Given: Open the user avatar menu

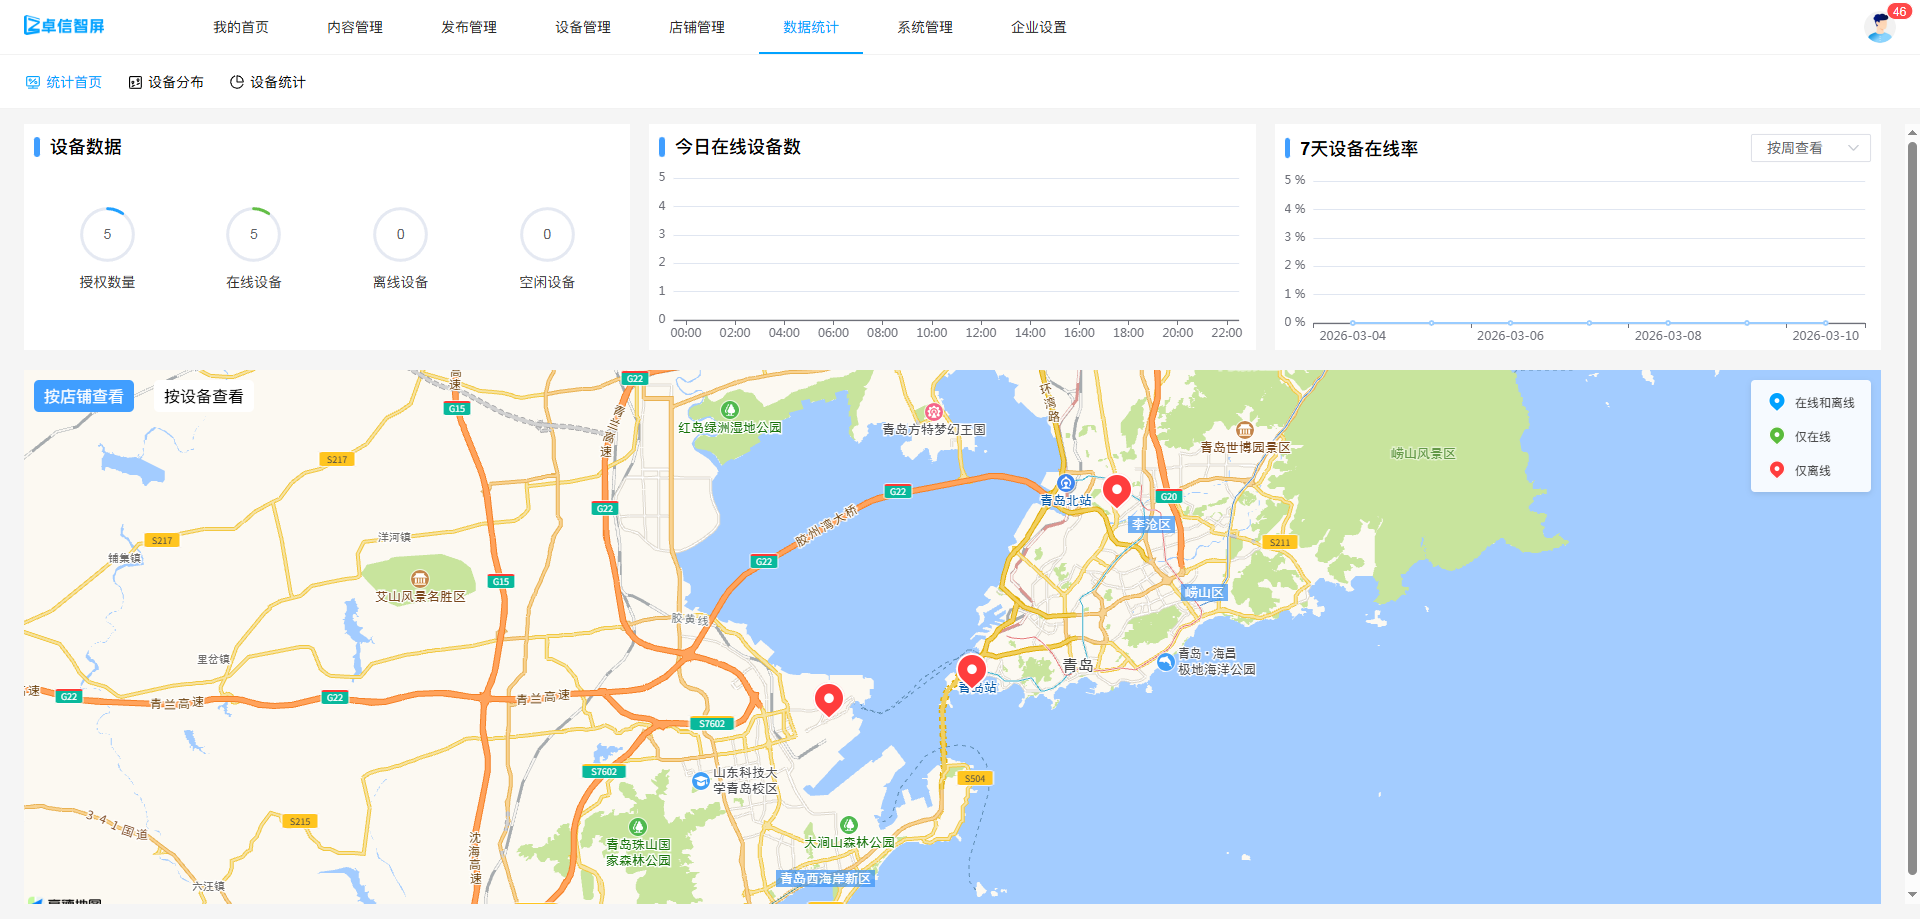Looking at the screenshot, I should [x=1880, y=28].
